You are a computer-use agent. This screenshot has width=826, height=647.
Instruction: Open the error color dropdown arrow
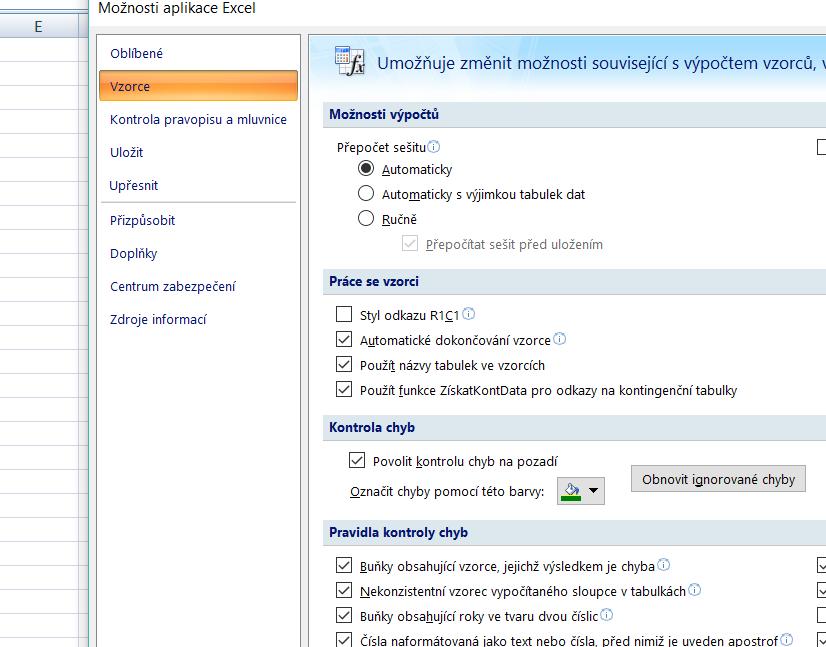click(594, 491)
